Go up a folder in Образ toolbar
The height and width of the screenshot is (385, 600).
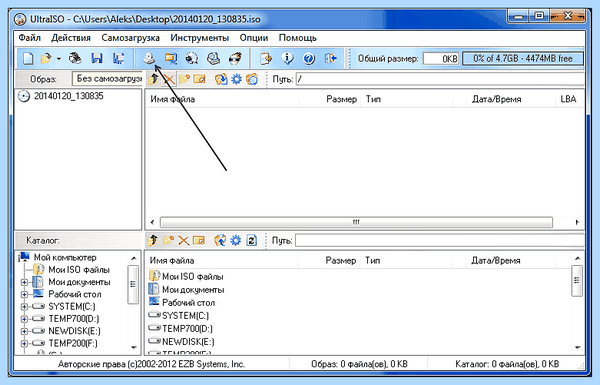click(153, 79)
